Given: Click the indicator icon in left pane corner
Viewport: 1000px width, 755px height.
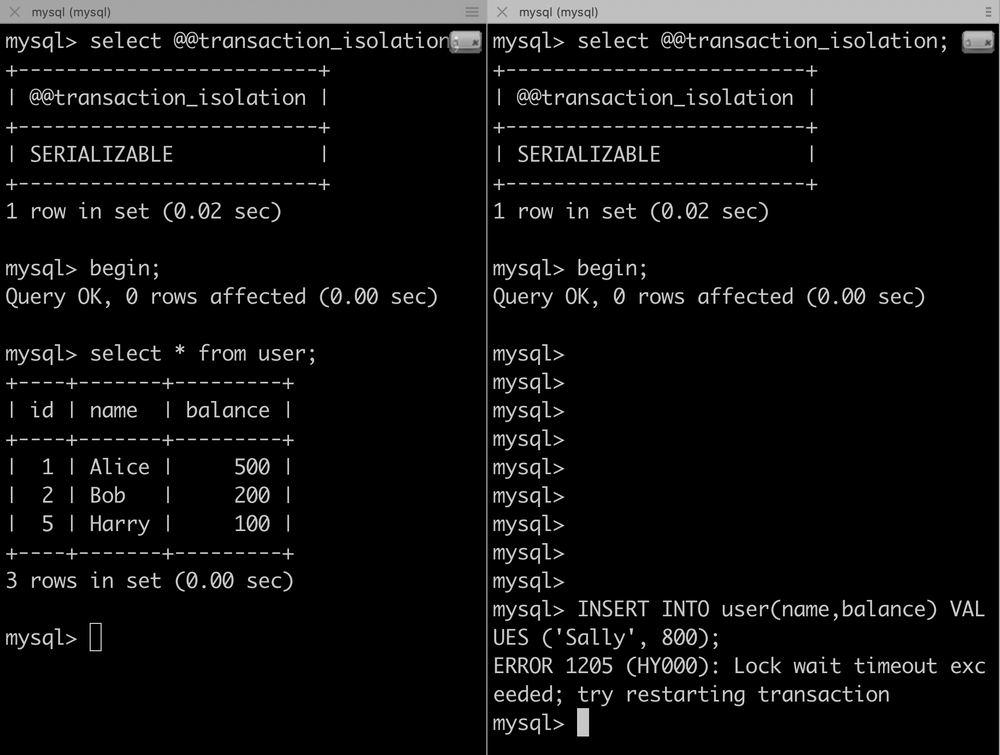Looking at the screenshot, I should click(x=465, y=42).
